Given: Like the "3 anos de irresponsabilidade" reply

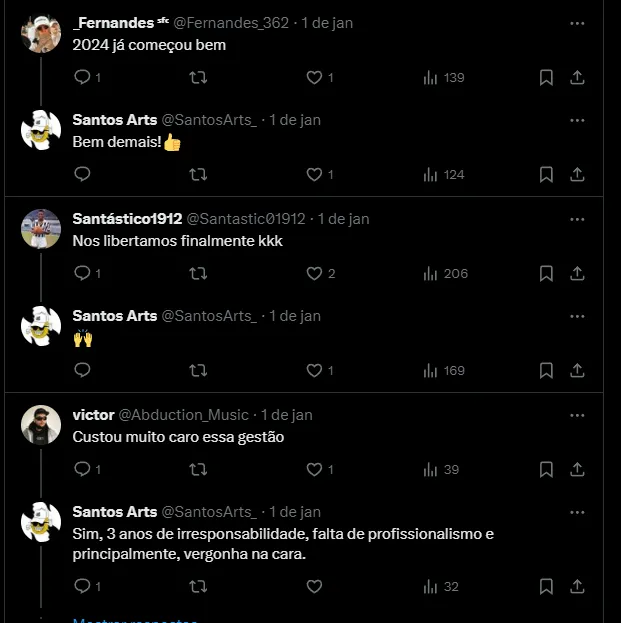Looking at the screenshot, I should (x=314, y=586).
